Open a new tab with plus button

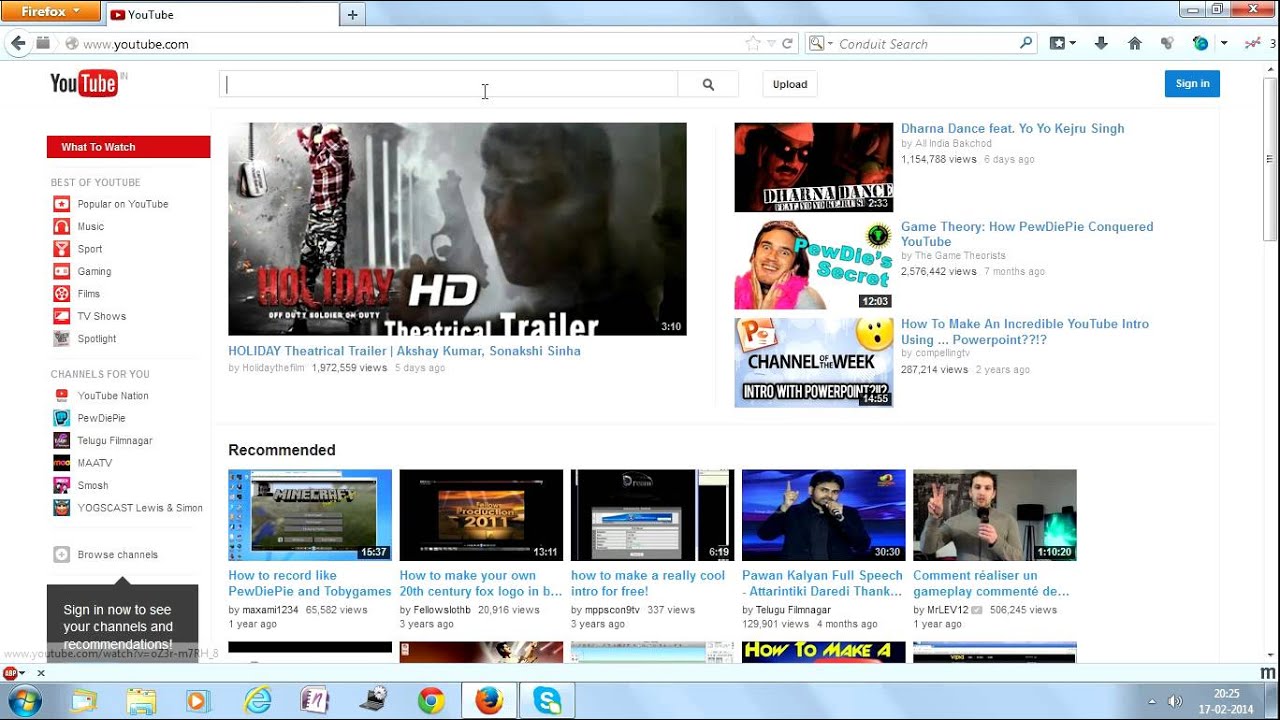[x=352, y=14]
